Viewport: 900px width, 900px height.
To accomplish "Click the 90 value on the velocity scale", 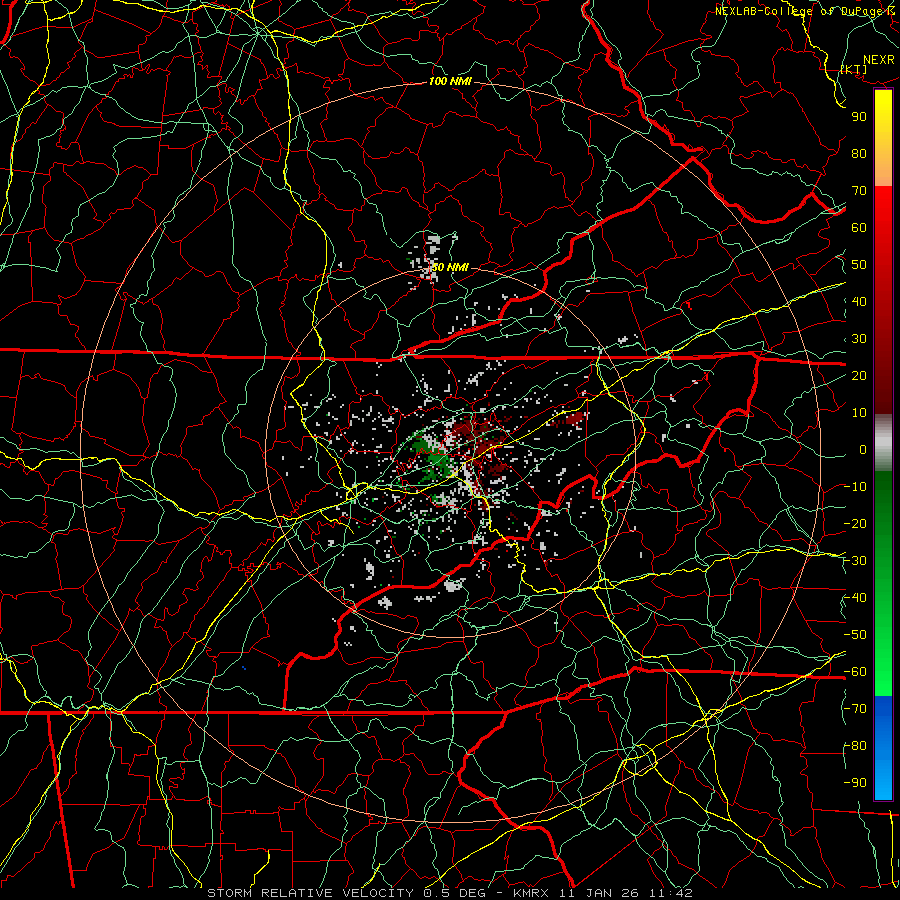I will click(859, 117).
